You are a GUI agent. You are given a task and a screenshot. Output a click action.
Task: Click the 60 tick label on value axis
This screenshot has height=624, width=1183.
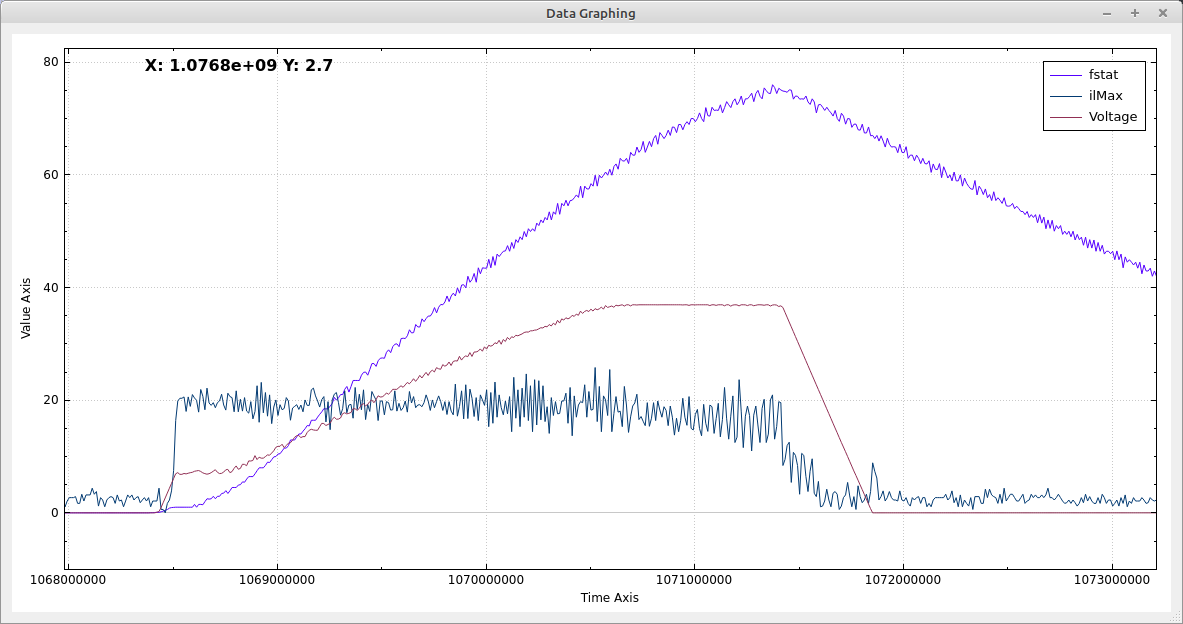pos(48,175)
